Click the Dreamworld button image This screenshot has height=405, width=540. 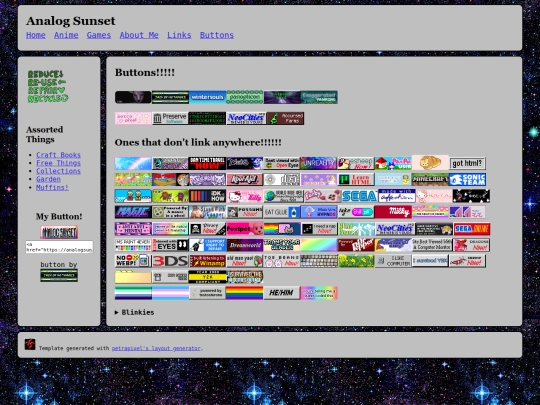point(245,245)
